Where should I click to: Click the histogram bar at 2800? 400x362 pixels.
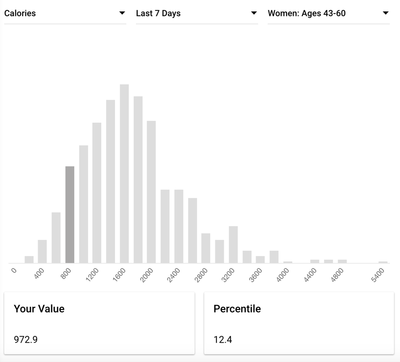(206, 248)
